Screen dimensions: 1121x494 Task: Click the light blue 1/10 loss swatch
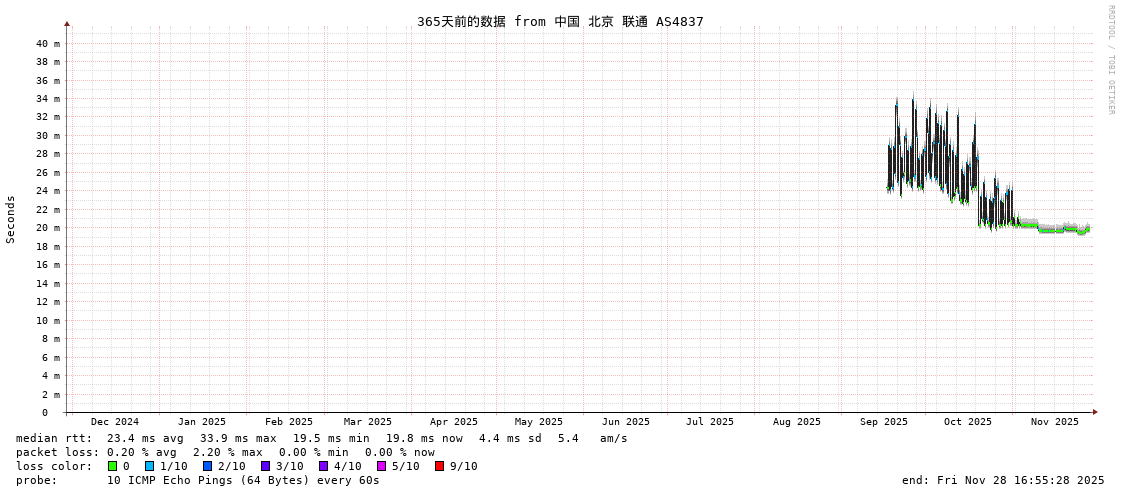click(149, 466)
